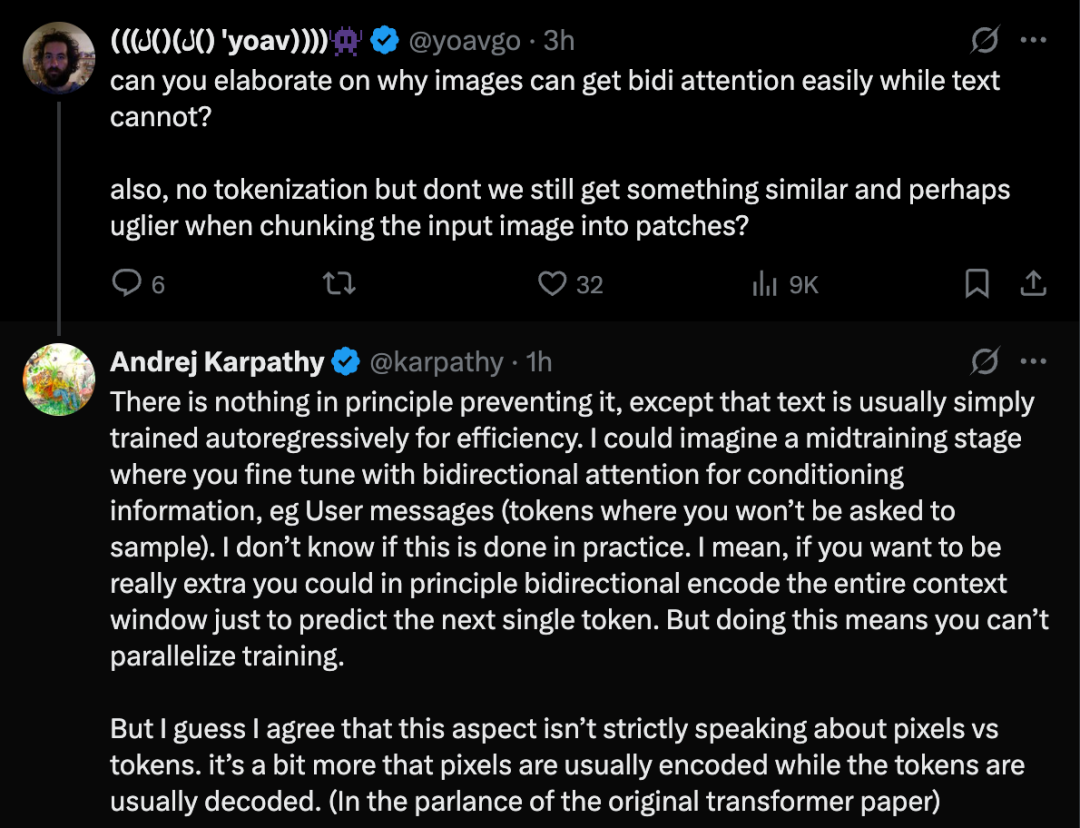Open more options menu on Karpathy's reply
This screenshot has width=1080, height=828.
pos(1033,361)
